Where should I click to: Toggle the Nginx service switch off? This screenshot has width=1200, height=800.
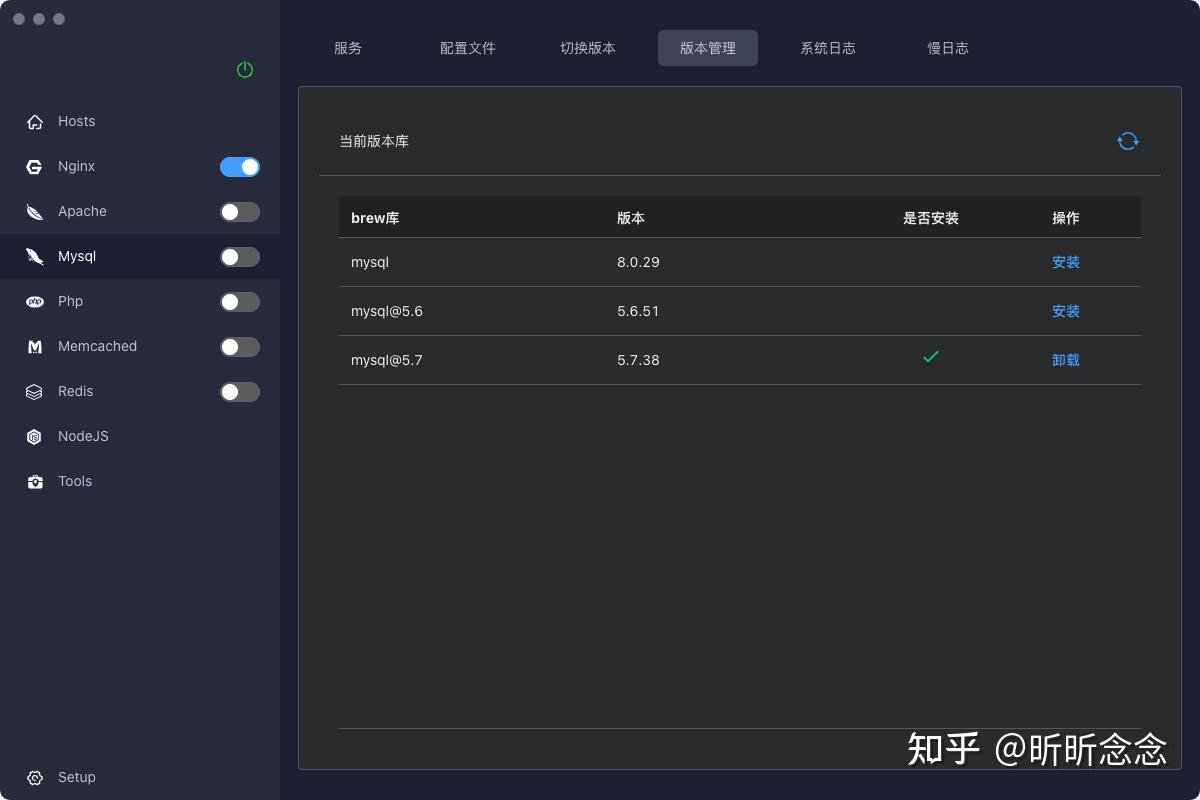(x=240, y=166)
